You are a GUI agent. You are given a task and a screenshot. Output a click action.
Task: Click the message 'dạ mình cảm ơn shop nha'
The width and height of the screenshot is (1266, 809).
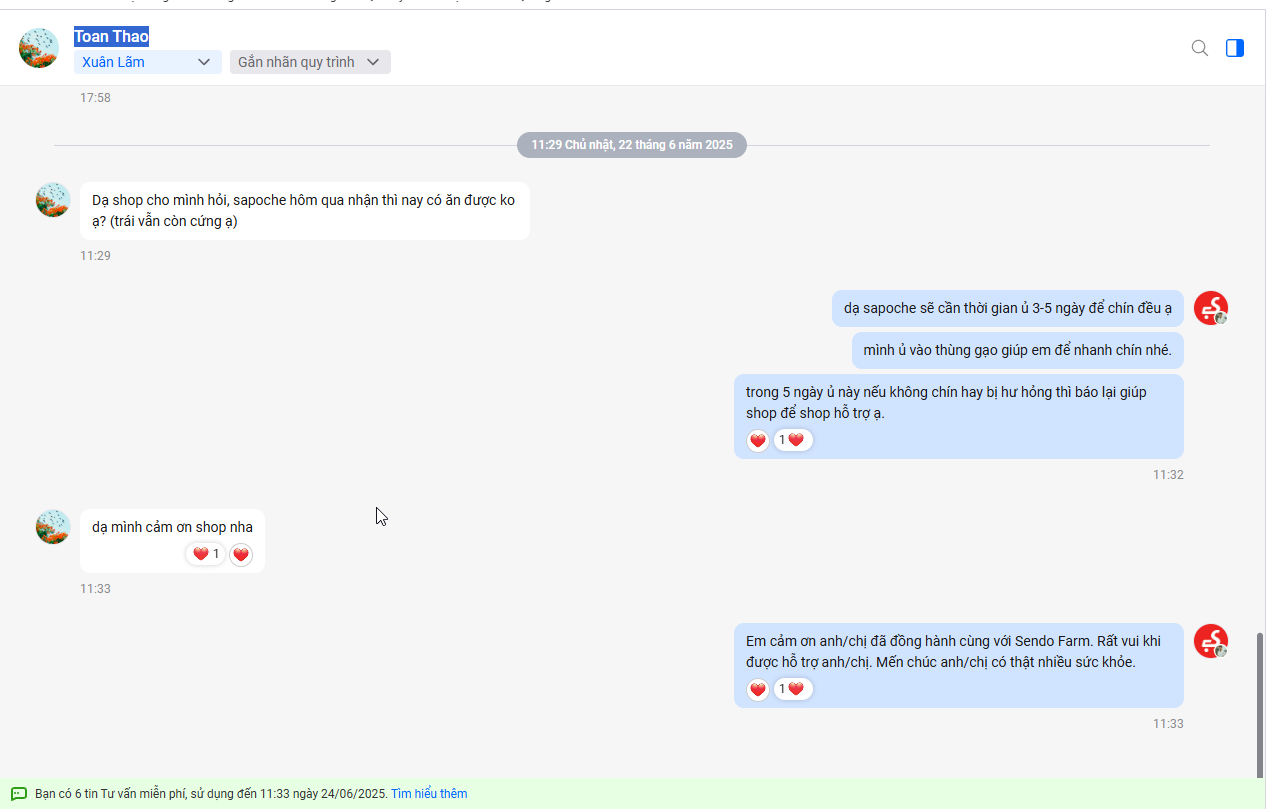[172, 541]
